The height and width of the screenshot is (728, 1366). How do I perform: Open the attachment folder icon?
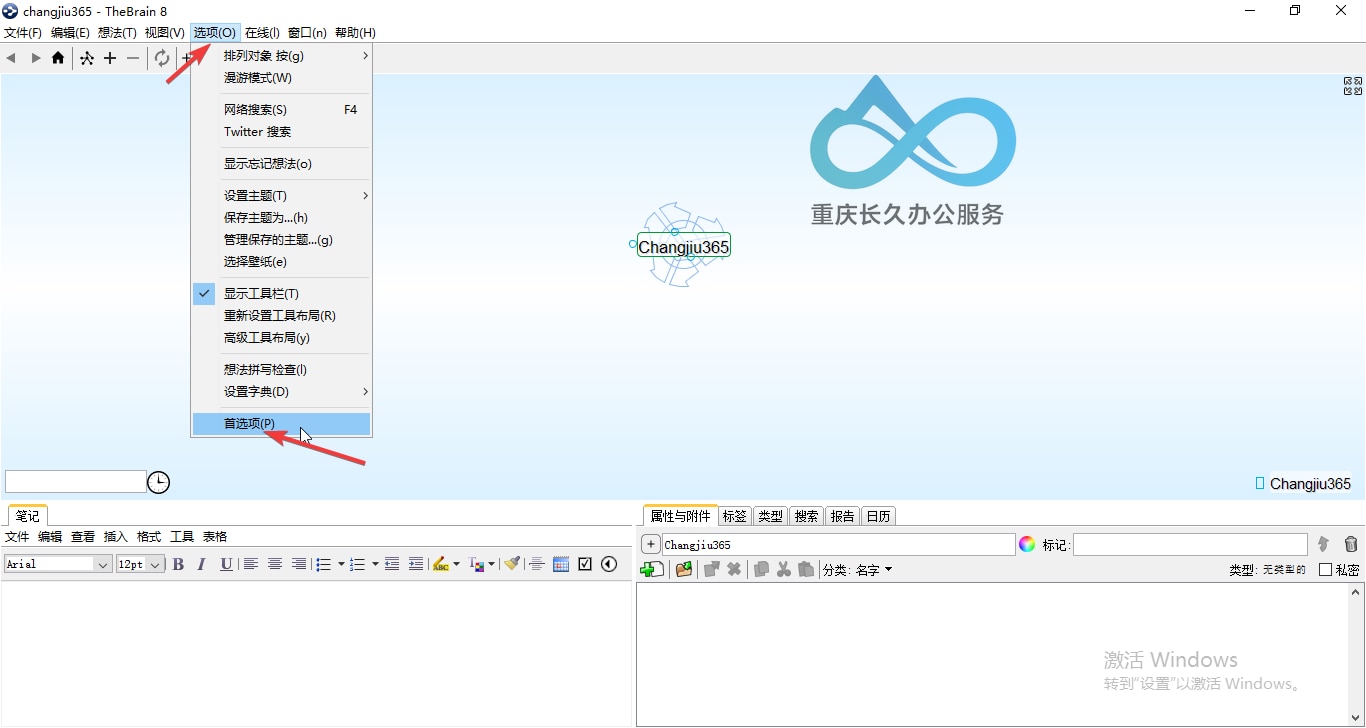point(684,569)
